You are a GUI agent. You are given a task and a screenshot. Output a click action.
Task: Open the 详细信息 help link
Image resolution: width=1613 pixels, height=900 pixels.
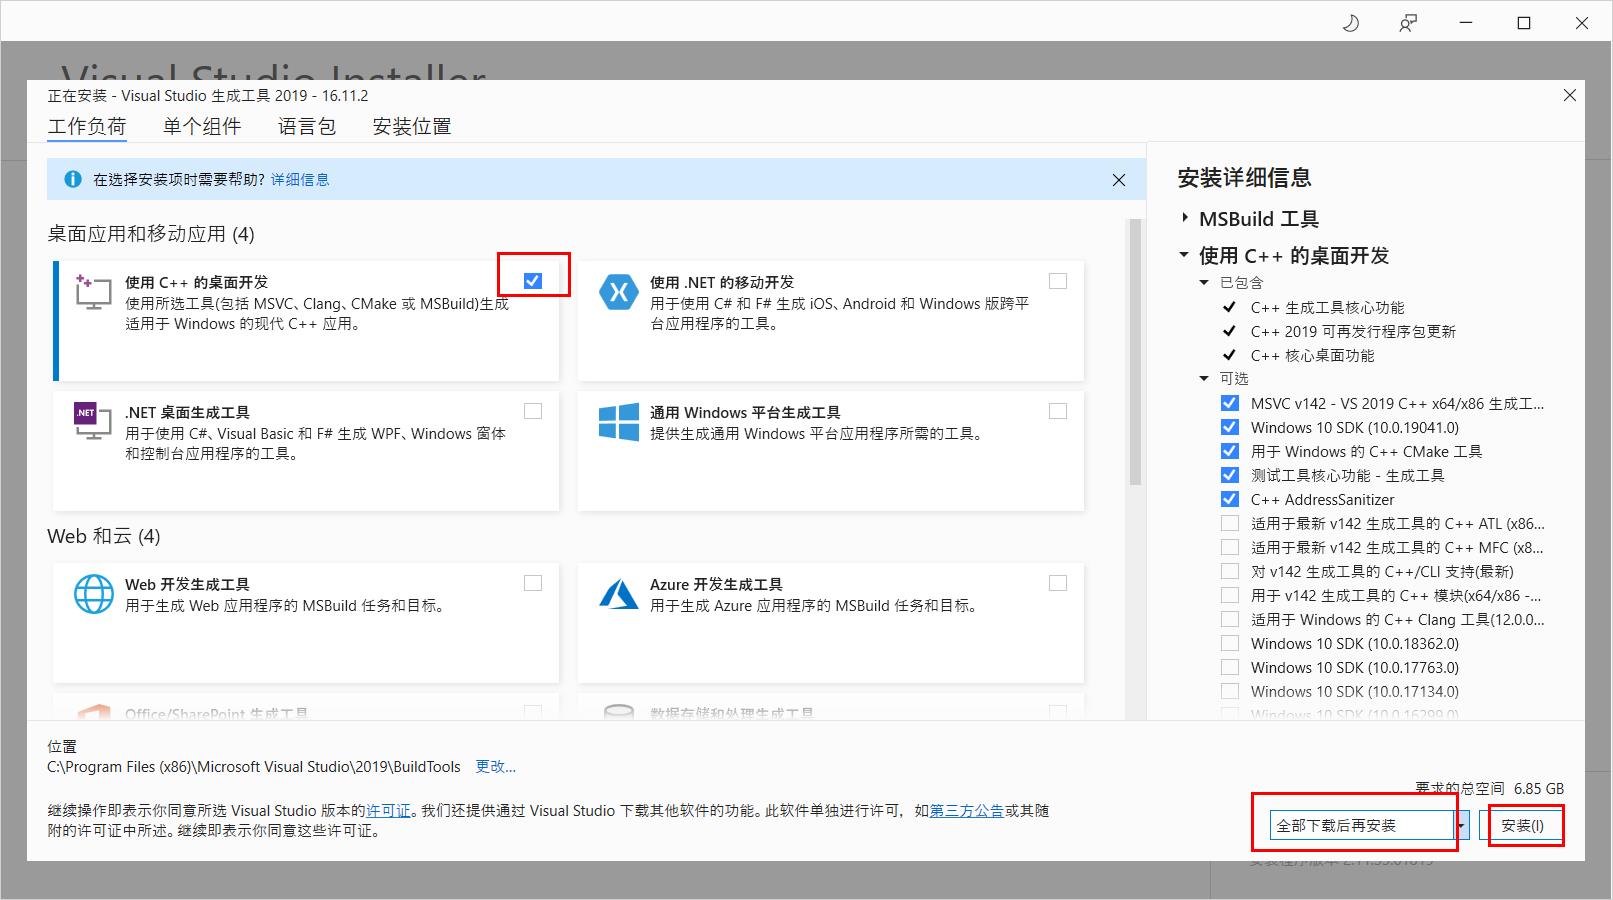[300, 180]
